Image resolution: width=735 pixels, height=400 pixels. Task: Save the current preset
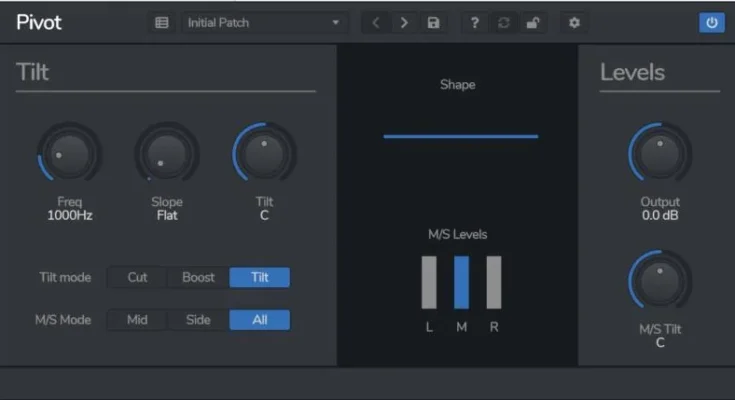pyautogui.click(x=433, y=23)
